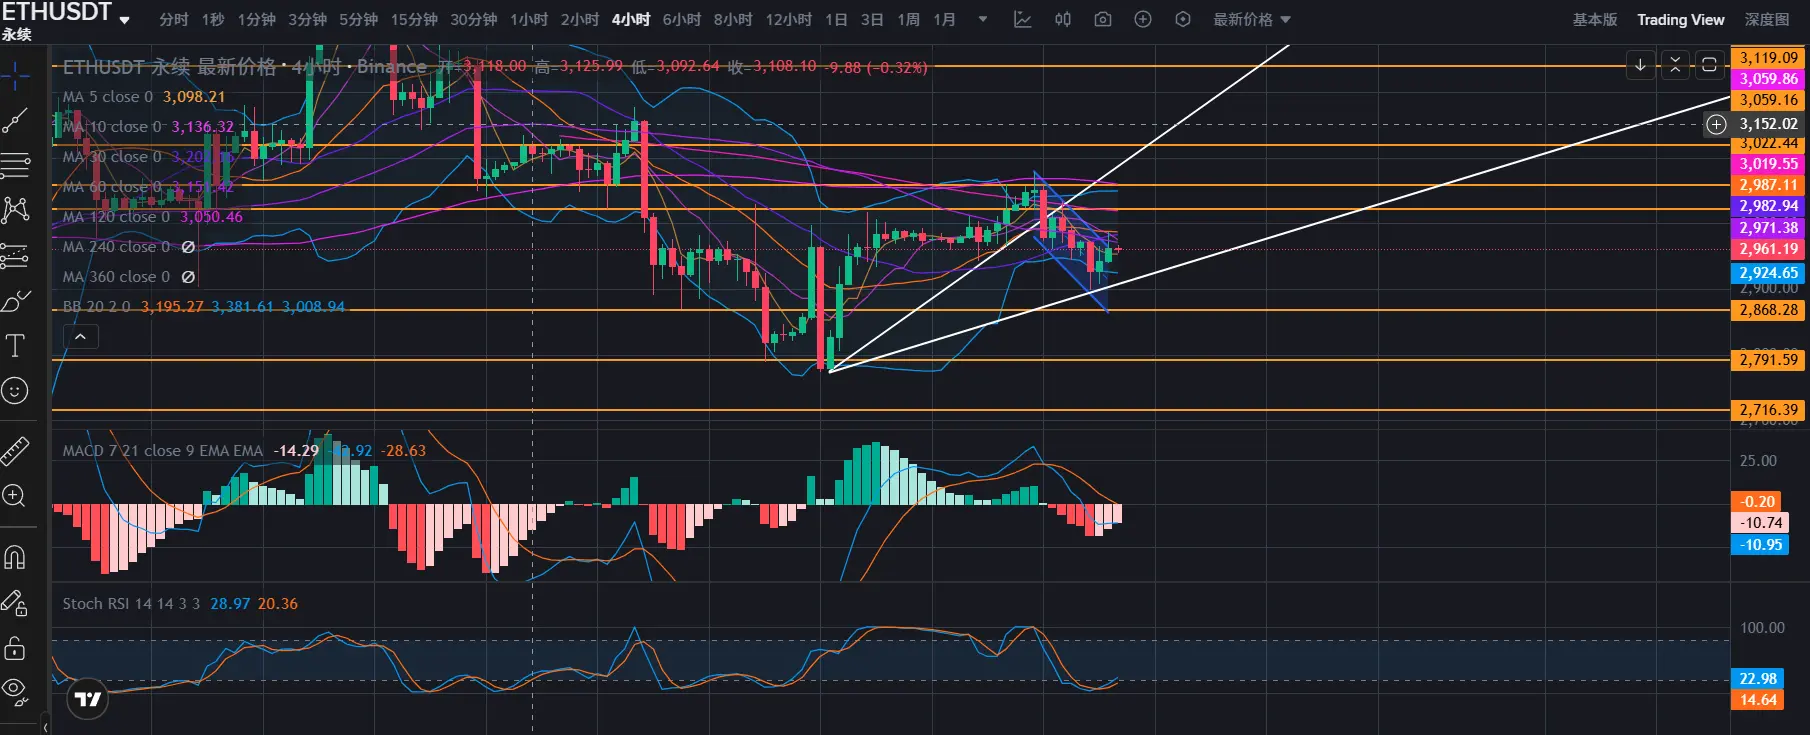
Task: Select the Stoch RSI indicator legend
Action: click(x=131, y=604)
